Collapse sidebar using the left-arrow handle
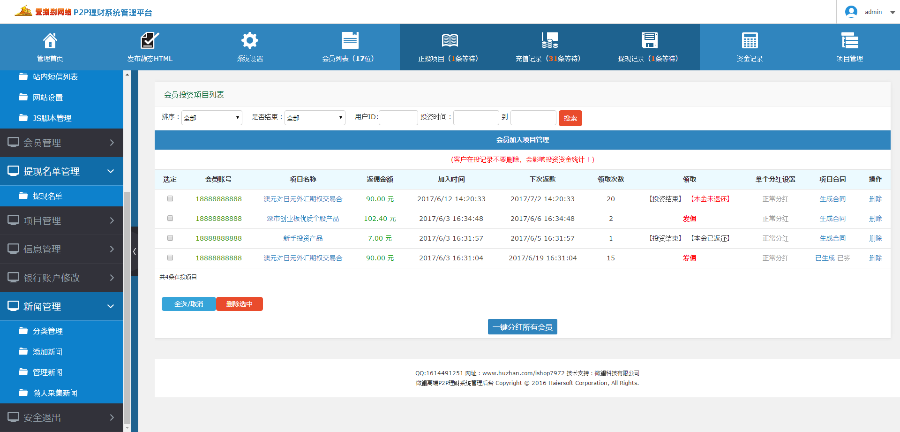900x432 pixels. [x=134, y=251]
